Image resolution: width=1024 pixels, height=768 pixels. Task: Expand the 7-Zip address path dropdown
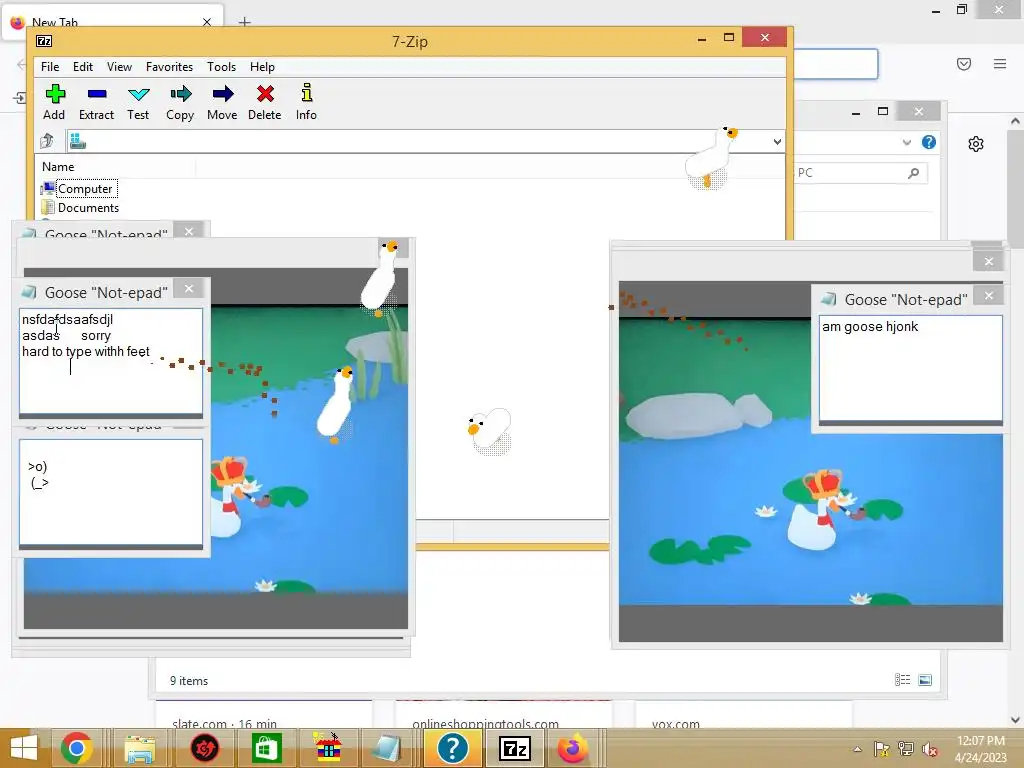coord(776,142)
